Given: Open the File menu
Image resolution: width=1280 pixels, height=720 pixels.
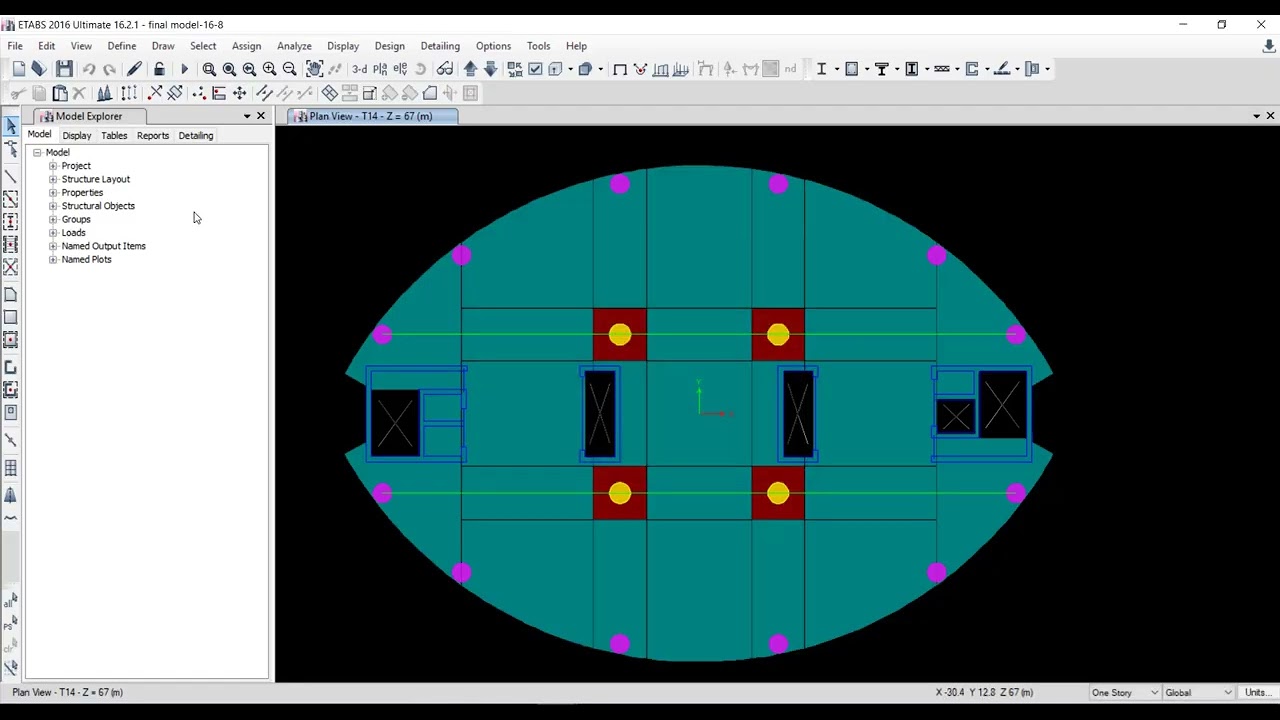Looking at the screenshot, I should pos(15,46).
